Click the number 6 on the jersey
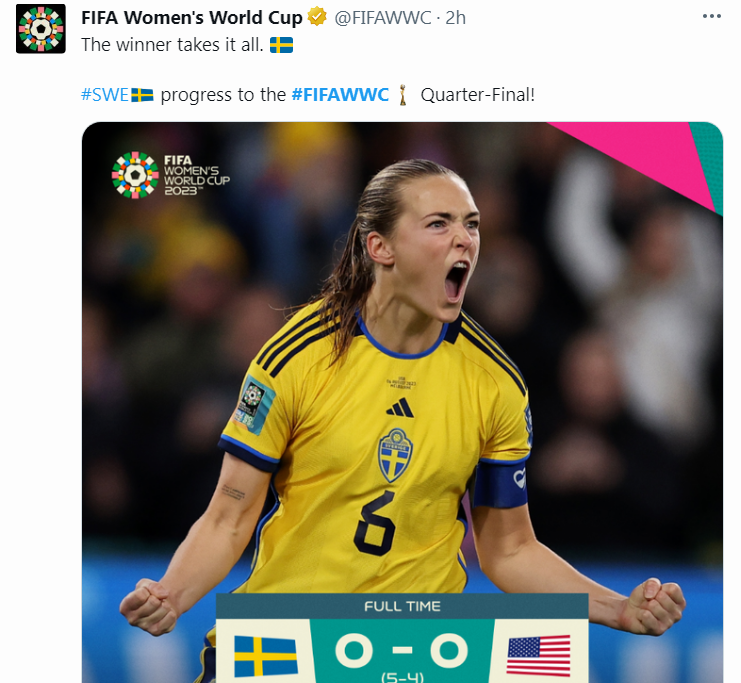This screenshot has width=741, height=683. (x=375, y=523)
